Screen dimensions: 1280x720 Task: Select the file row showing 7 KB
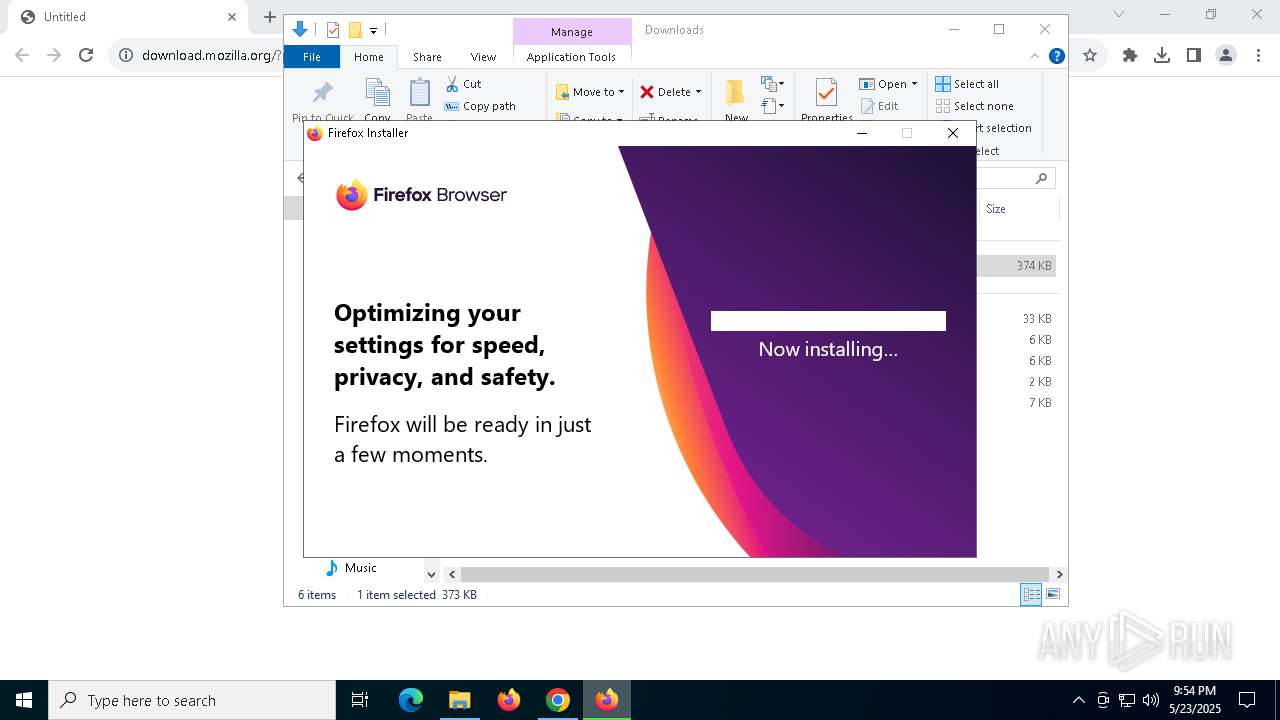click(x=1016, y=403)
